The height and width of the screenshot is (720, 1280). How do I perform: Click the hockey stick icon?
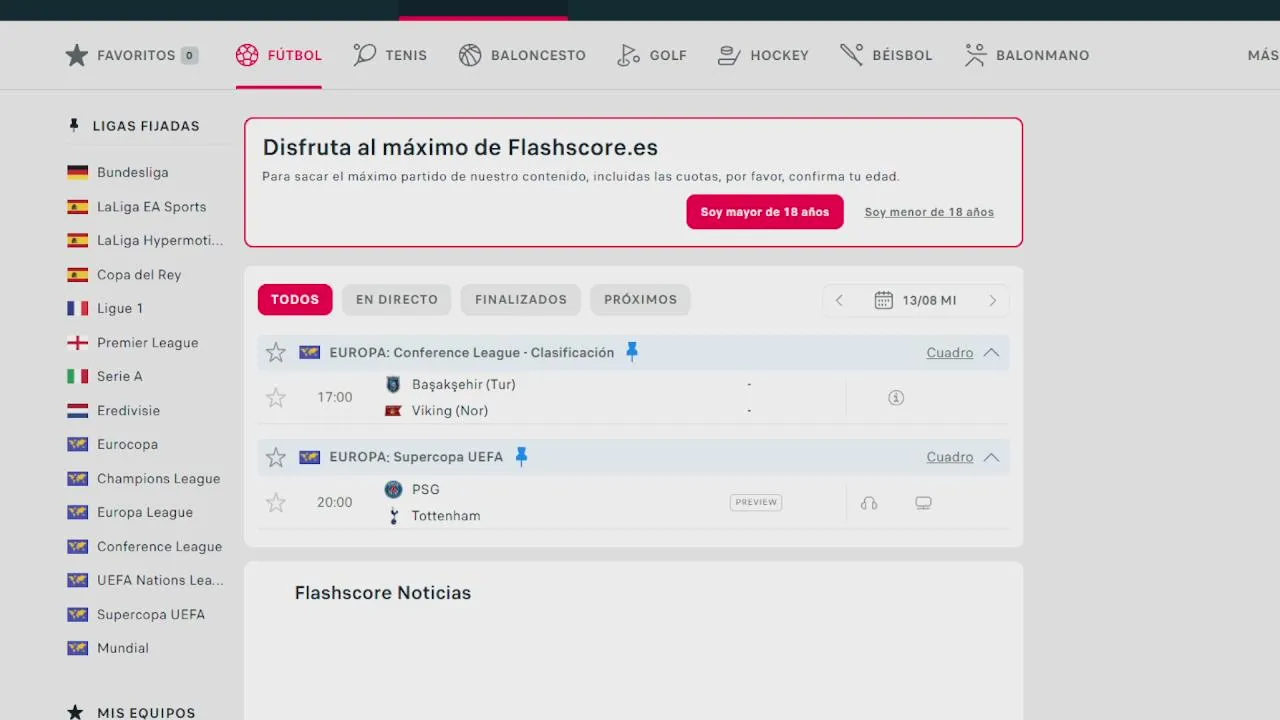coord(730,55)
